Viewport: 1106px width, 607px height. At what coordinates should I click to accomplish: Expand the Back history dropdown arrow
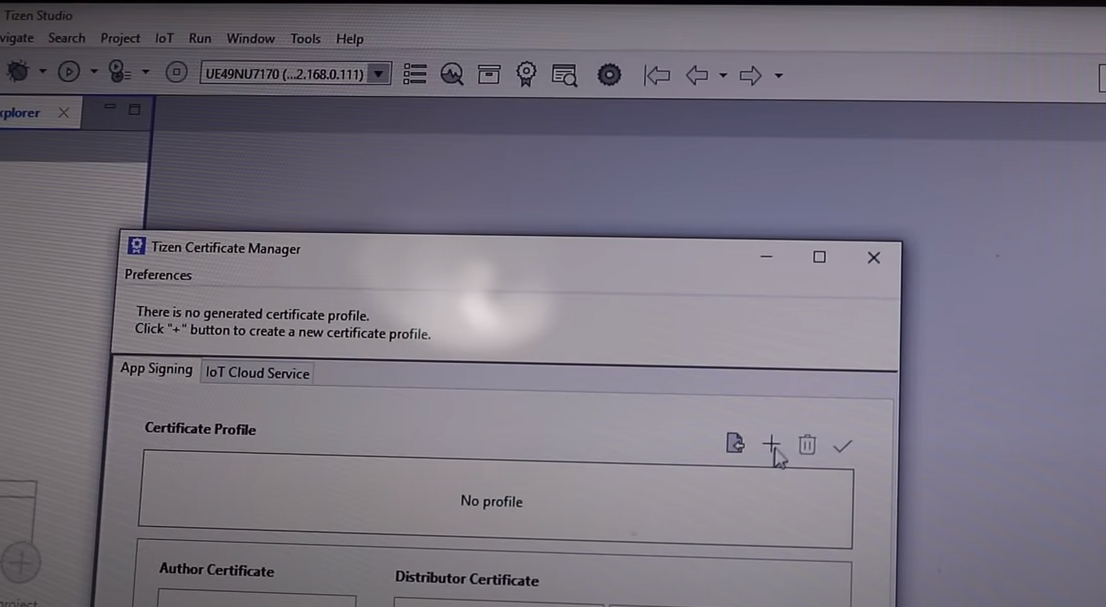[723, 75]
